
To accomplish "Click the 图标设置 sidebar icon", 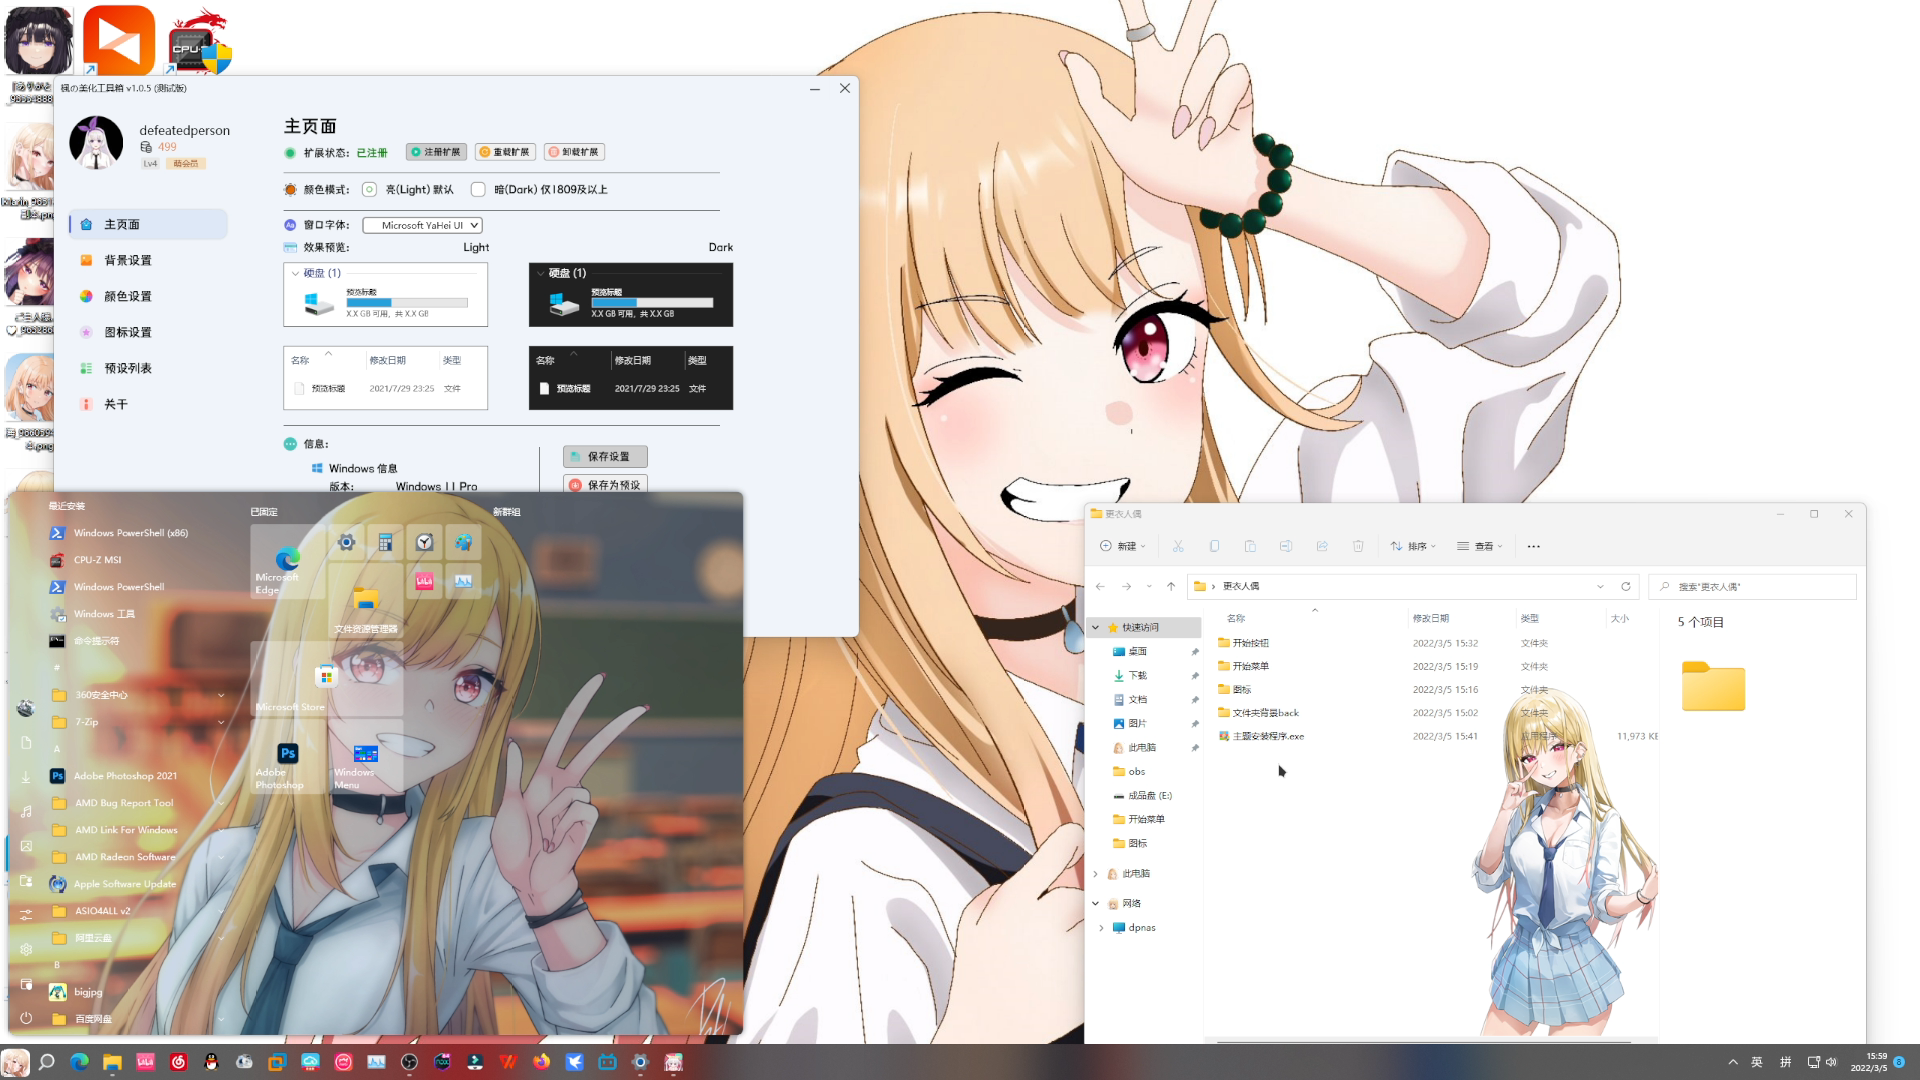I will [x=87, y=332].
